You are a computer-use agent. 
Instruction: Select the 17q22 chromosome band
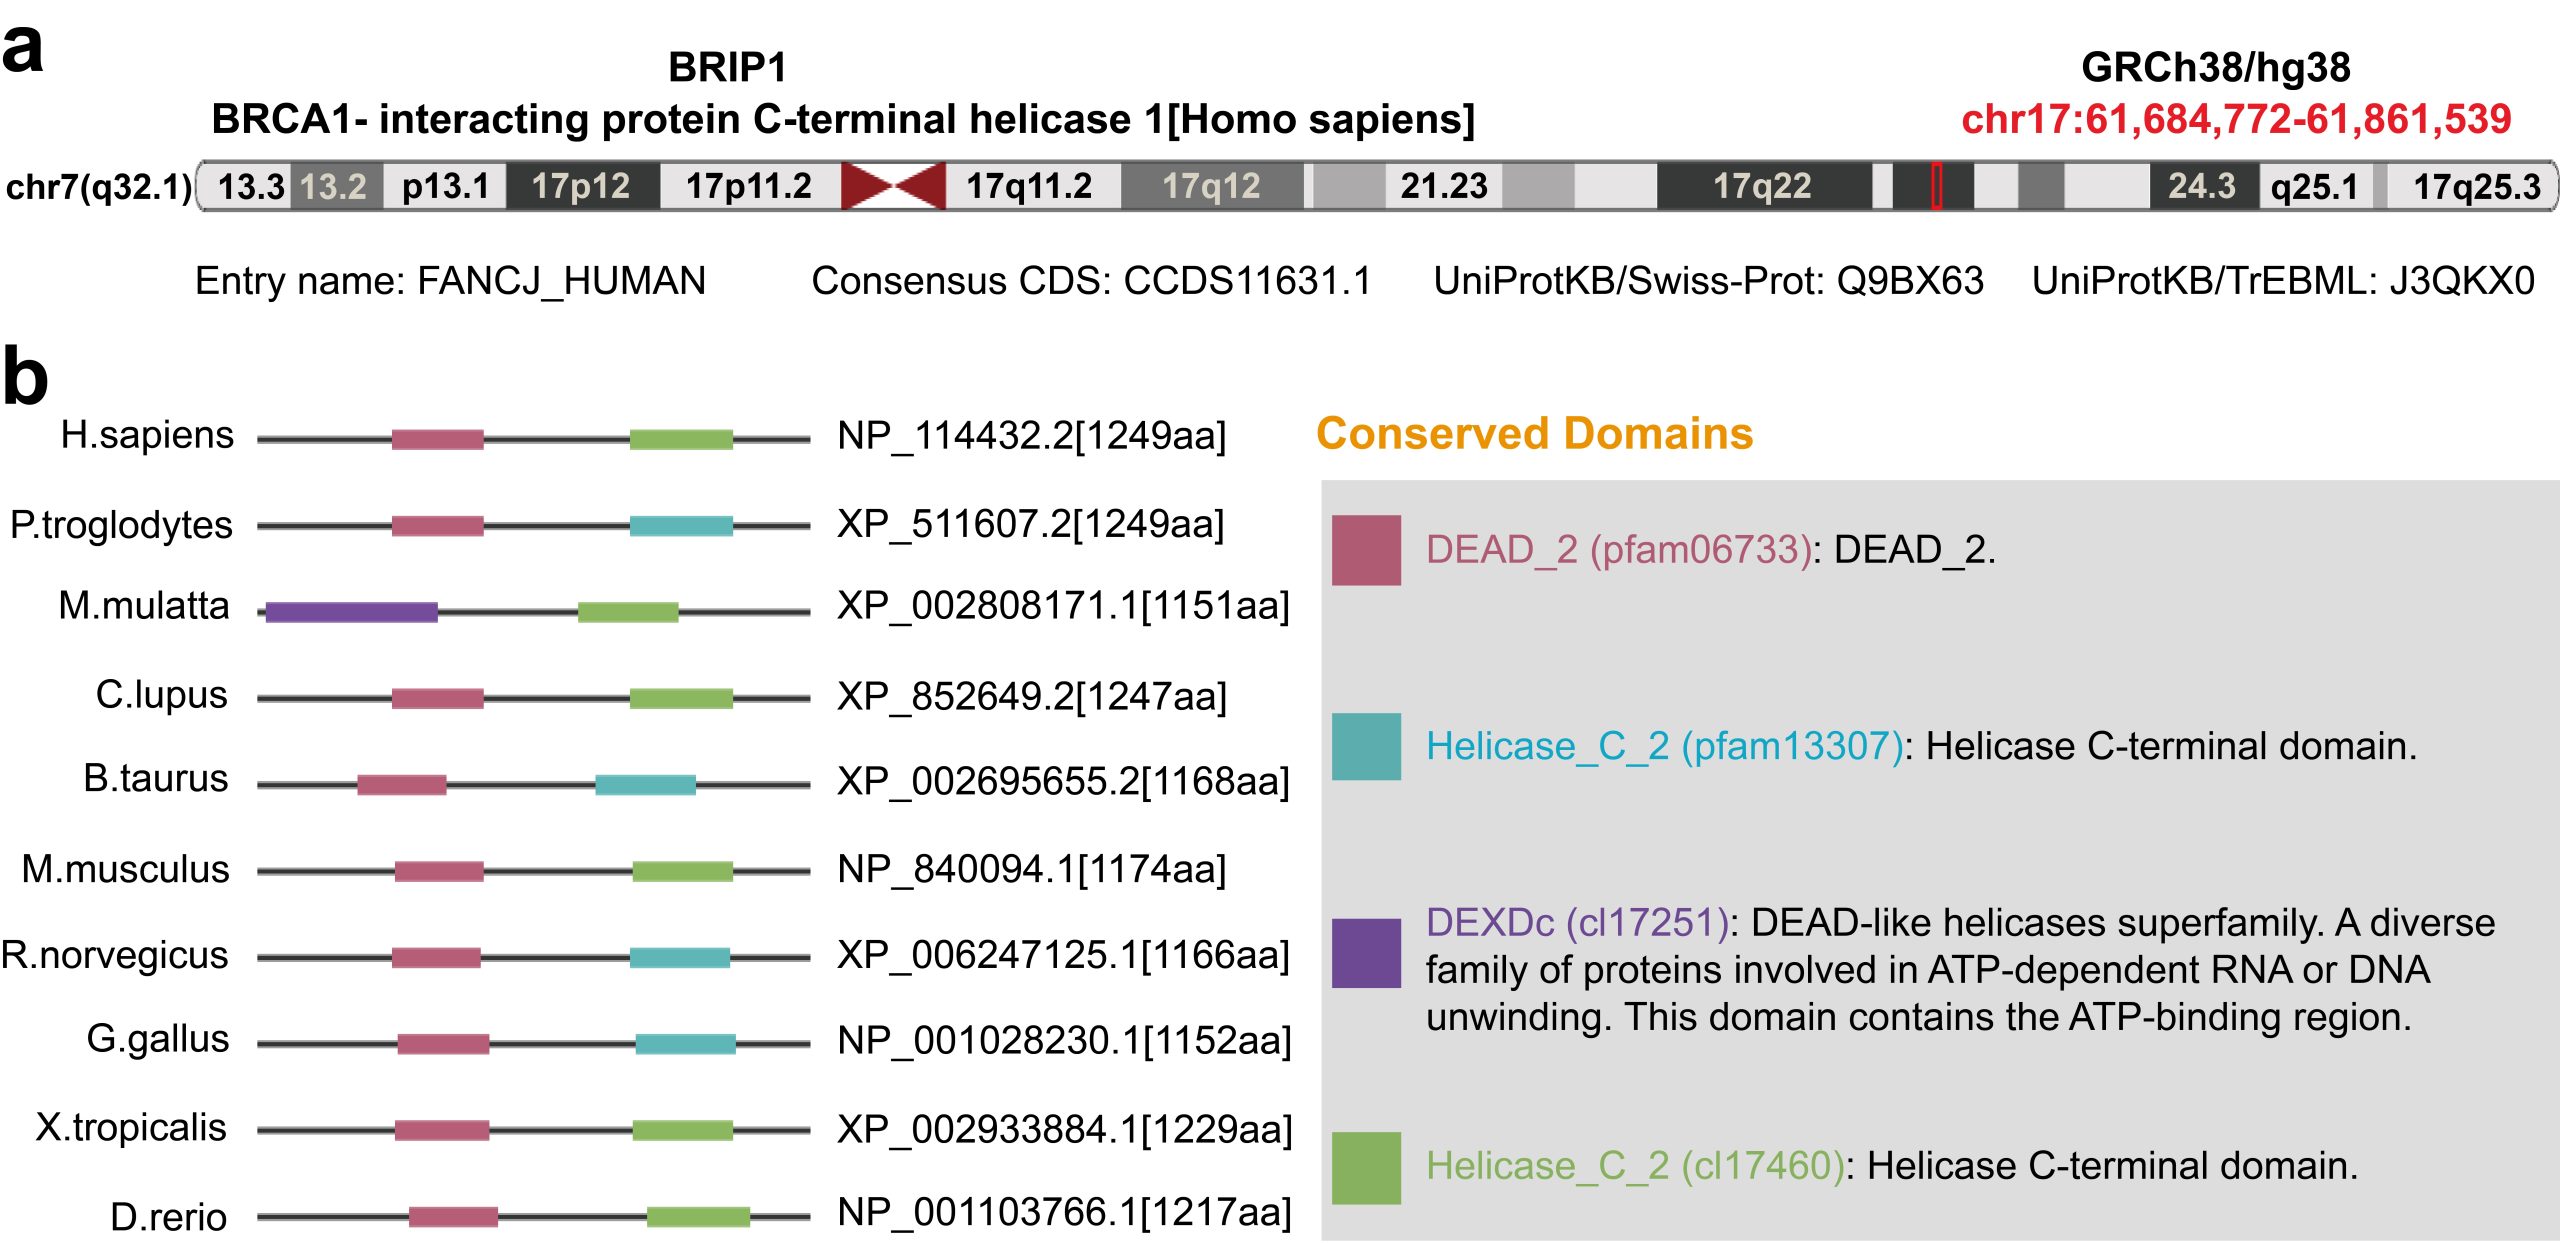click(1762, 186)
